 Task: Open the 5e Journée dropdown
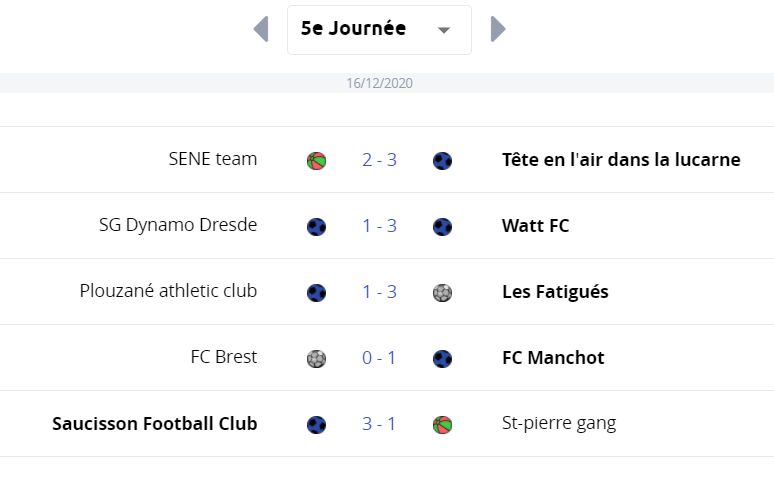[379, 30]
